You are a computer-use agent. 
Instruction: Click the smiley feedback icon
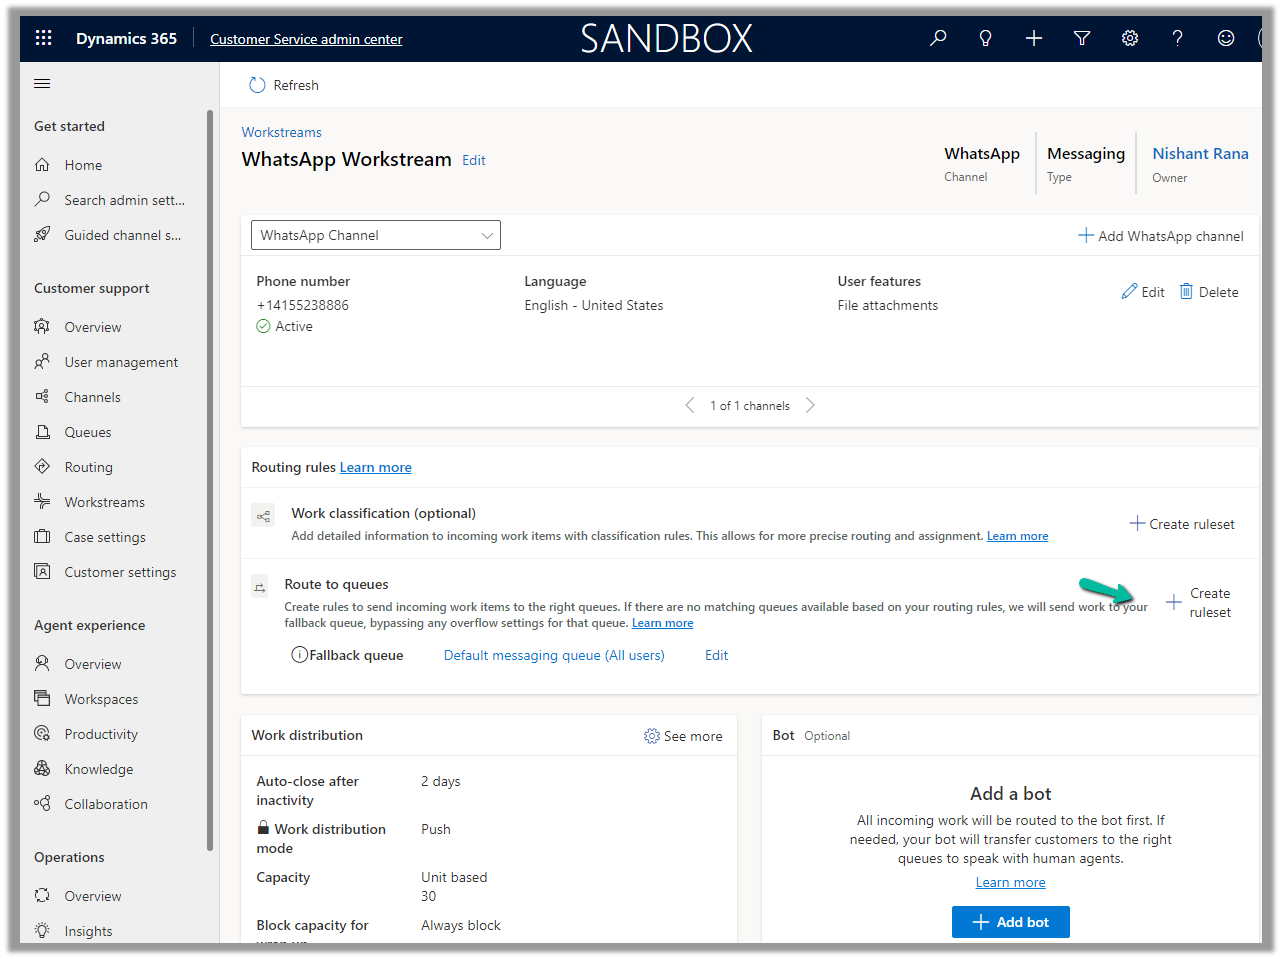pyautogui.click(x=1226, y=38)
